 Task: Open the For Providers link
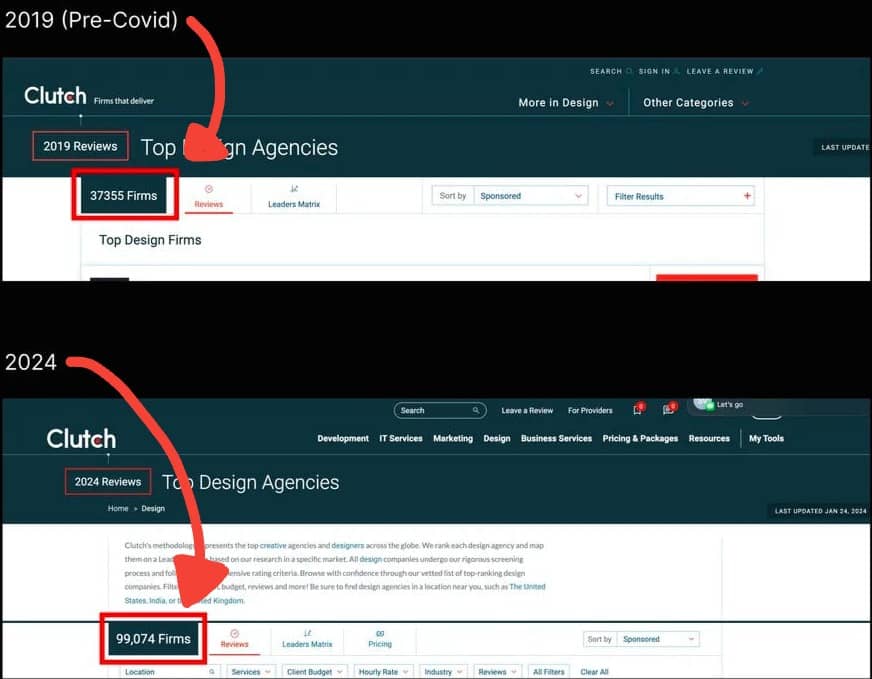(x=590, y=410)
